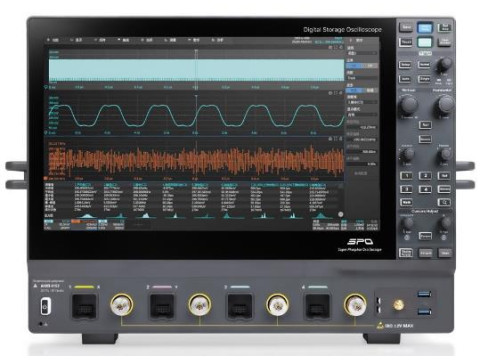
Task: Click the orange noise waveform trace
Action: tap(197, 160)
